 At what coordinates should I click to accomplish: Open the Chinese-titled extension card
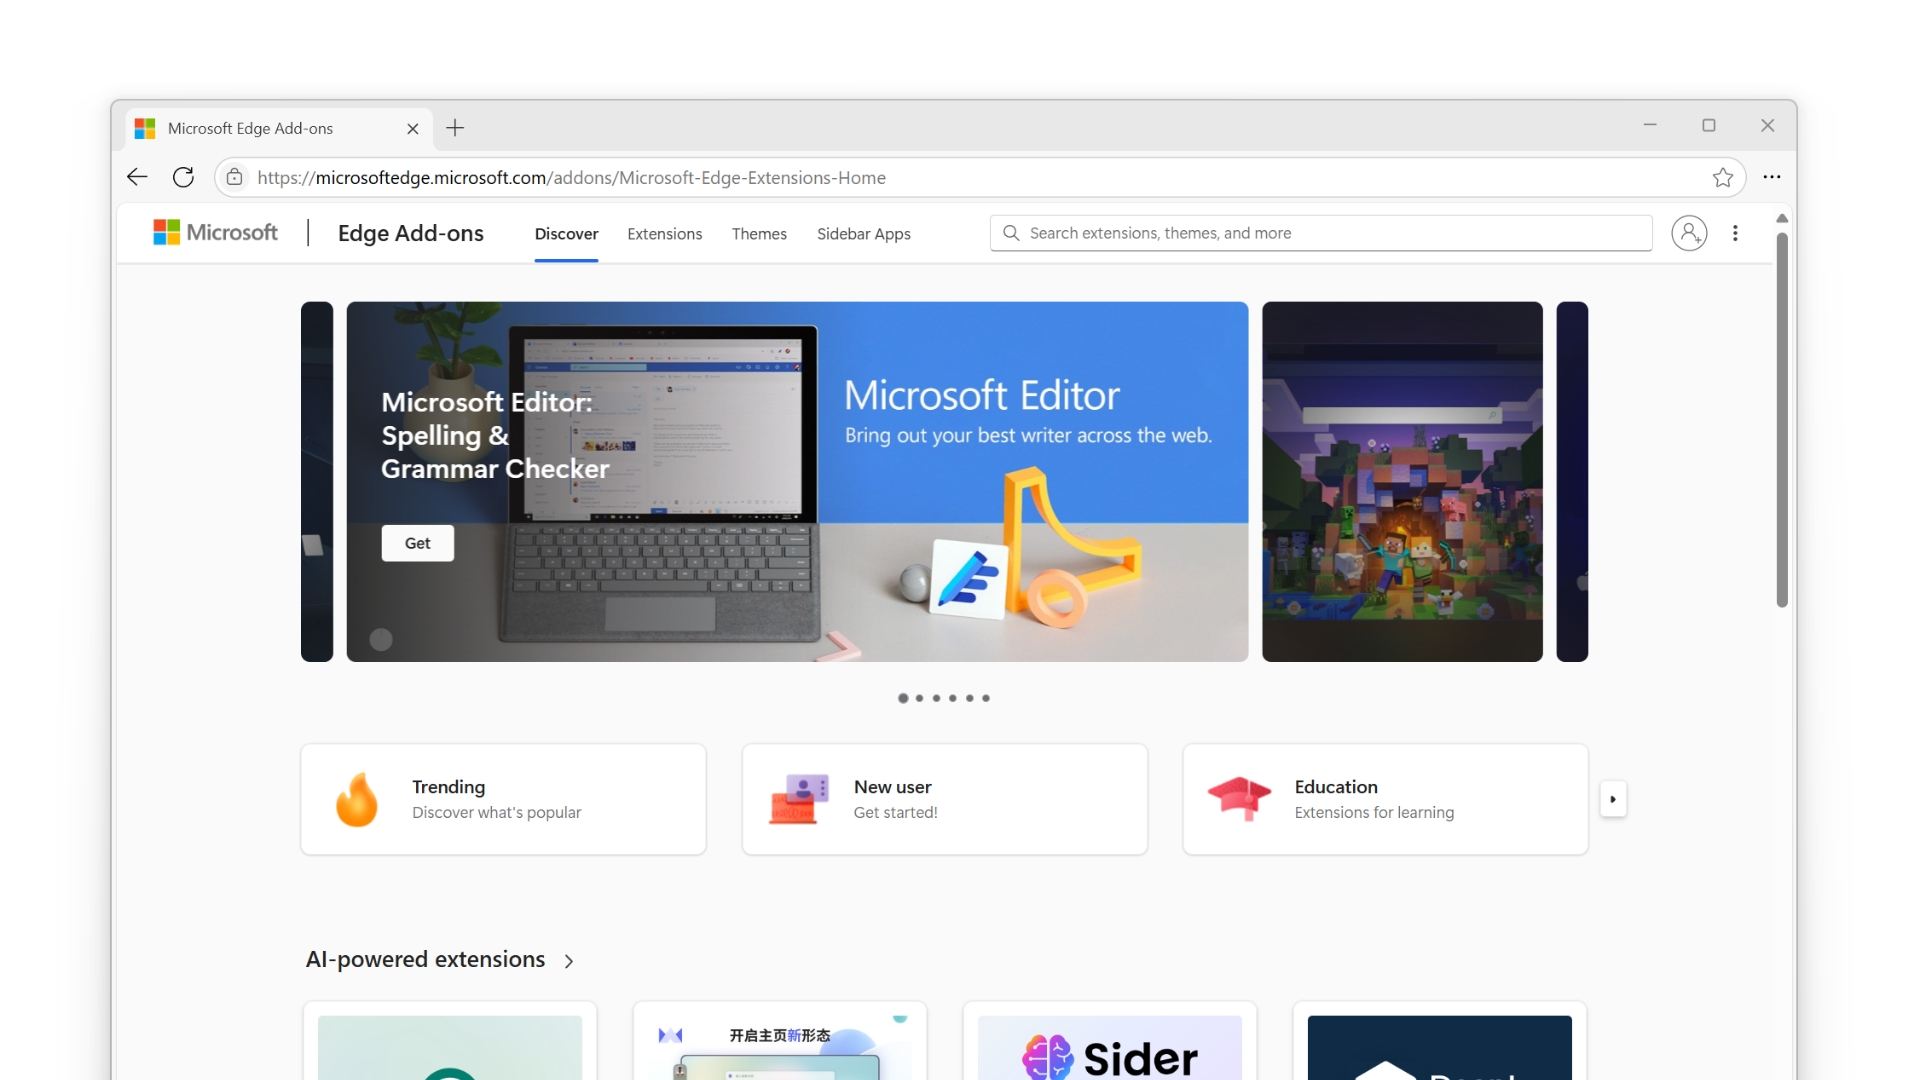click(x=779, y=1041)
